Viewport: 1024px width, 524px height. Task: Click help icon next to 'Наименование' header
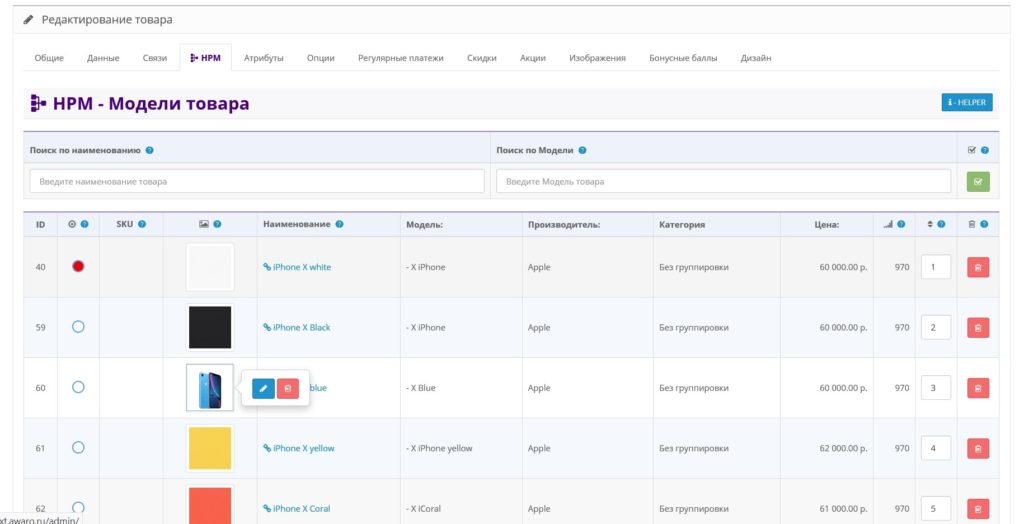tap(340, 224)
